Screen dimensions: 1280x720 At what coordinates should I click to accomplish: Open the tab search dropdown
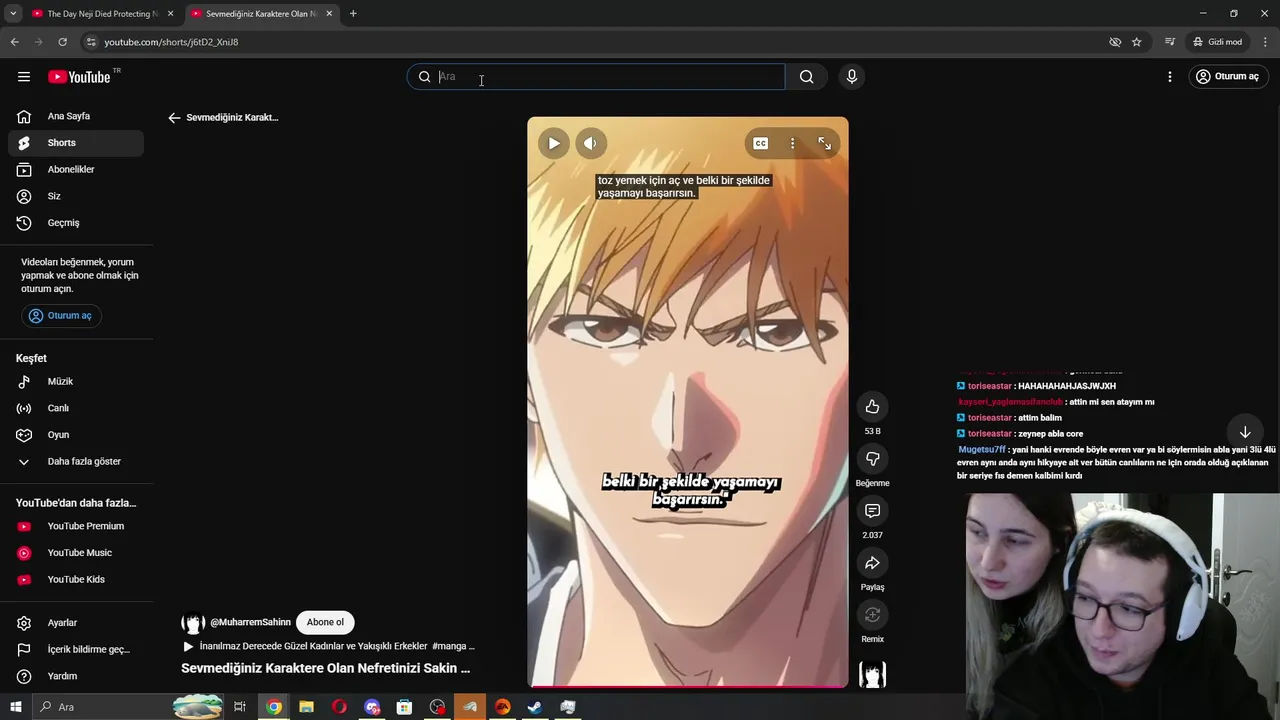click(13, 14)
